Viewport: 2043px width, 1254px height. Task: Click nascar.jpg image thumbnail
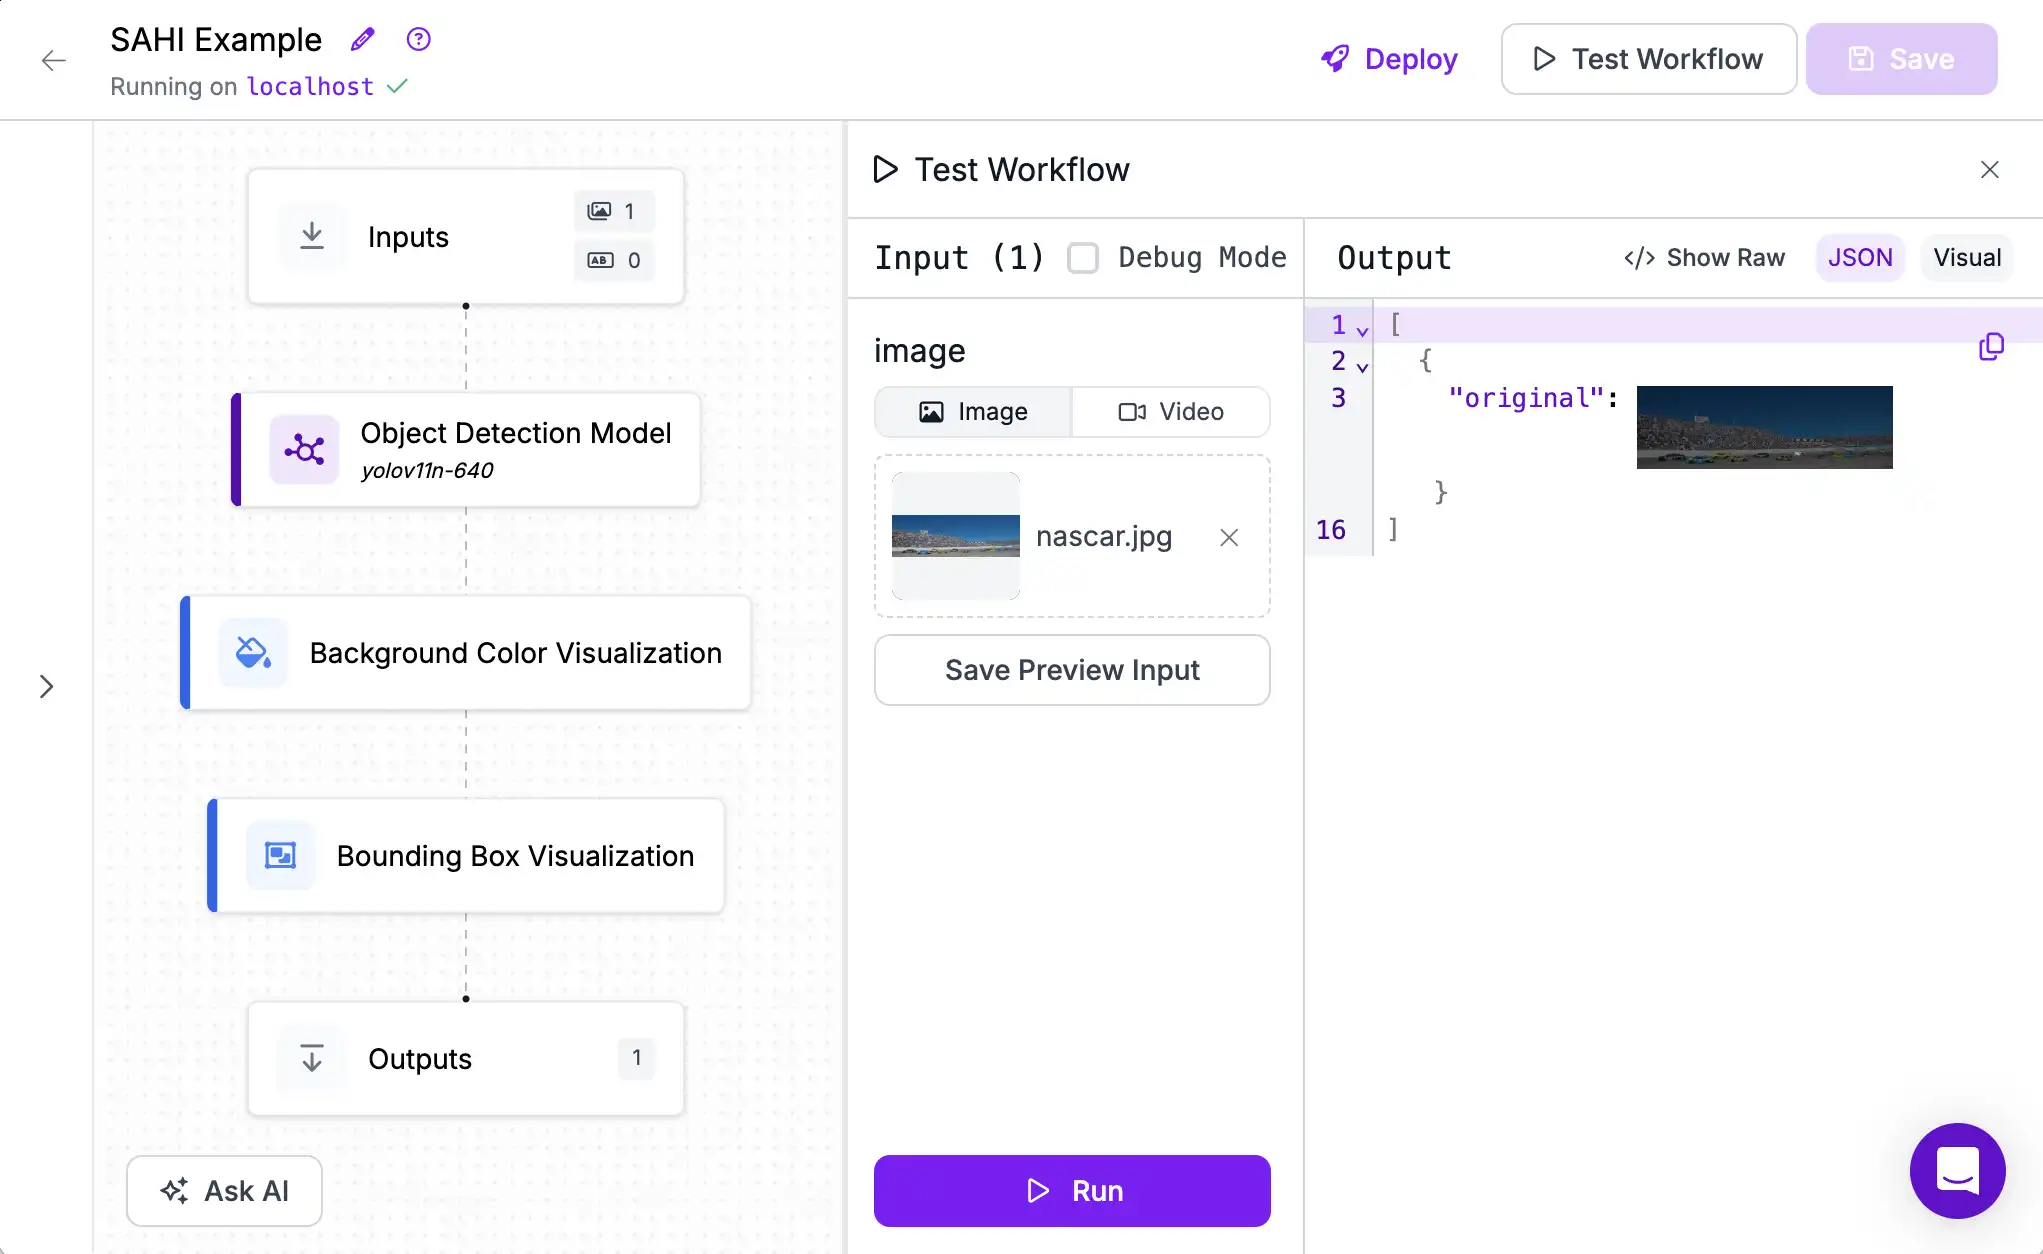[x=957, y=536]
